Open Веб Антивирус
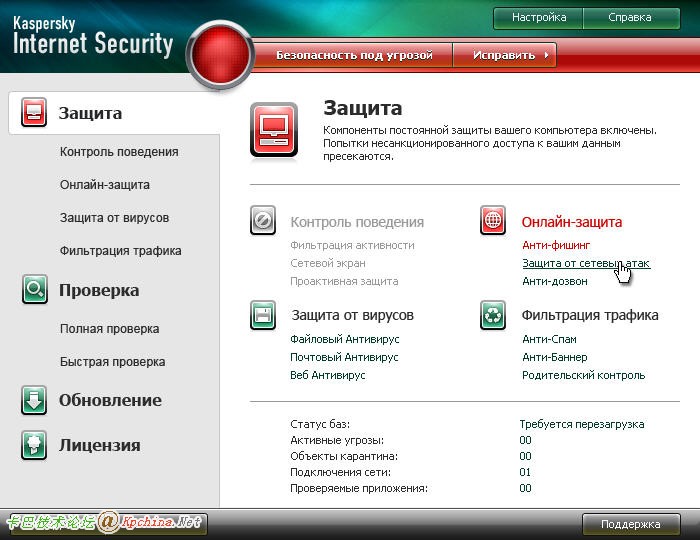This screenshot has width=700, height=540. pos(328,375)
